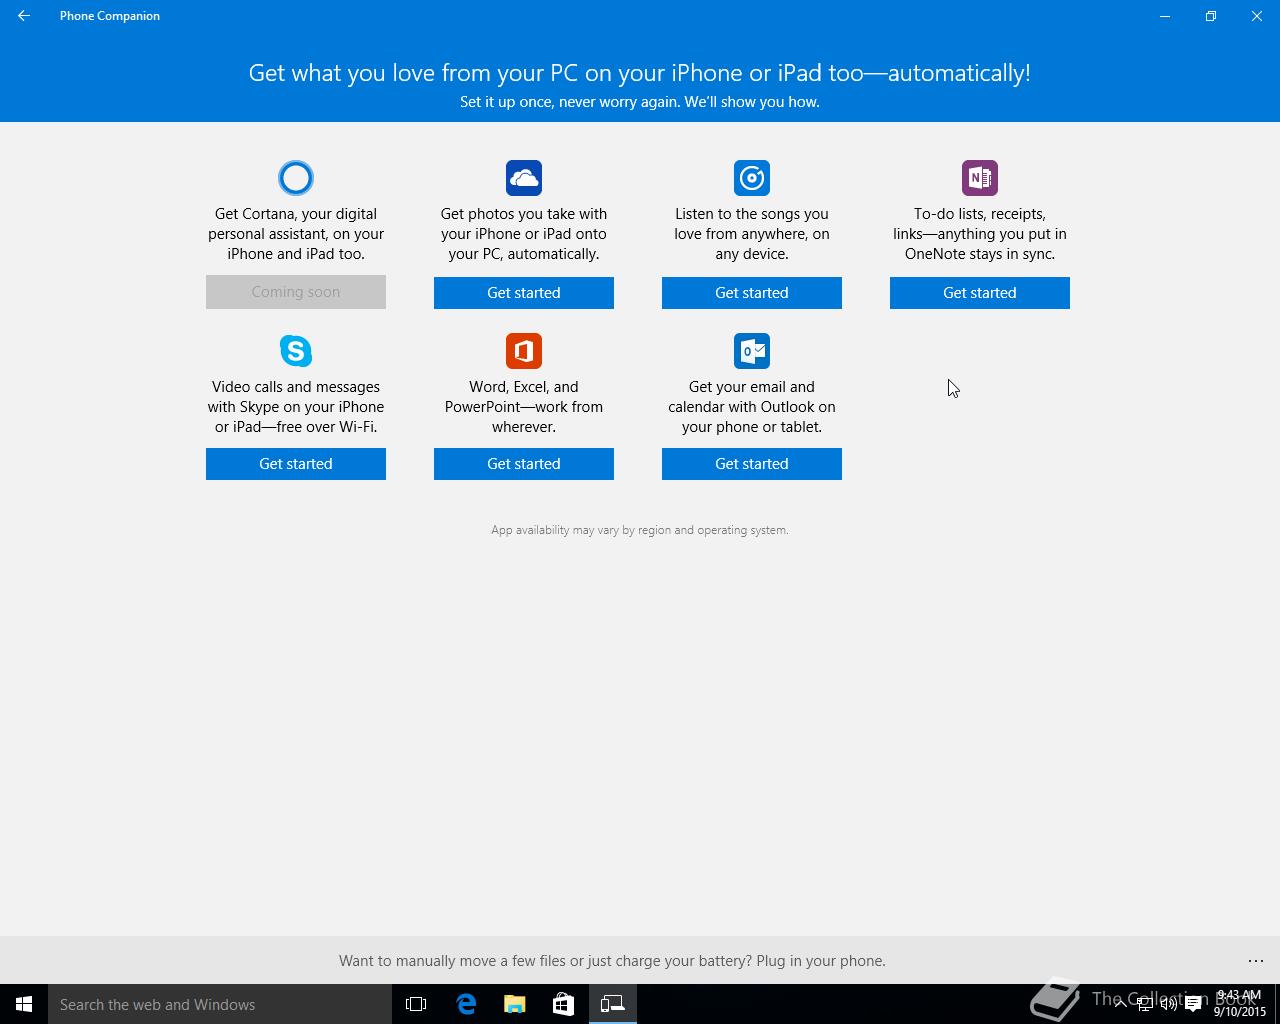Open File Explorer from the taskbar

tap(515, 1004)
